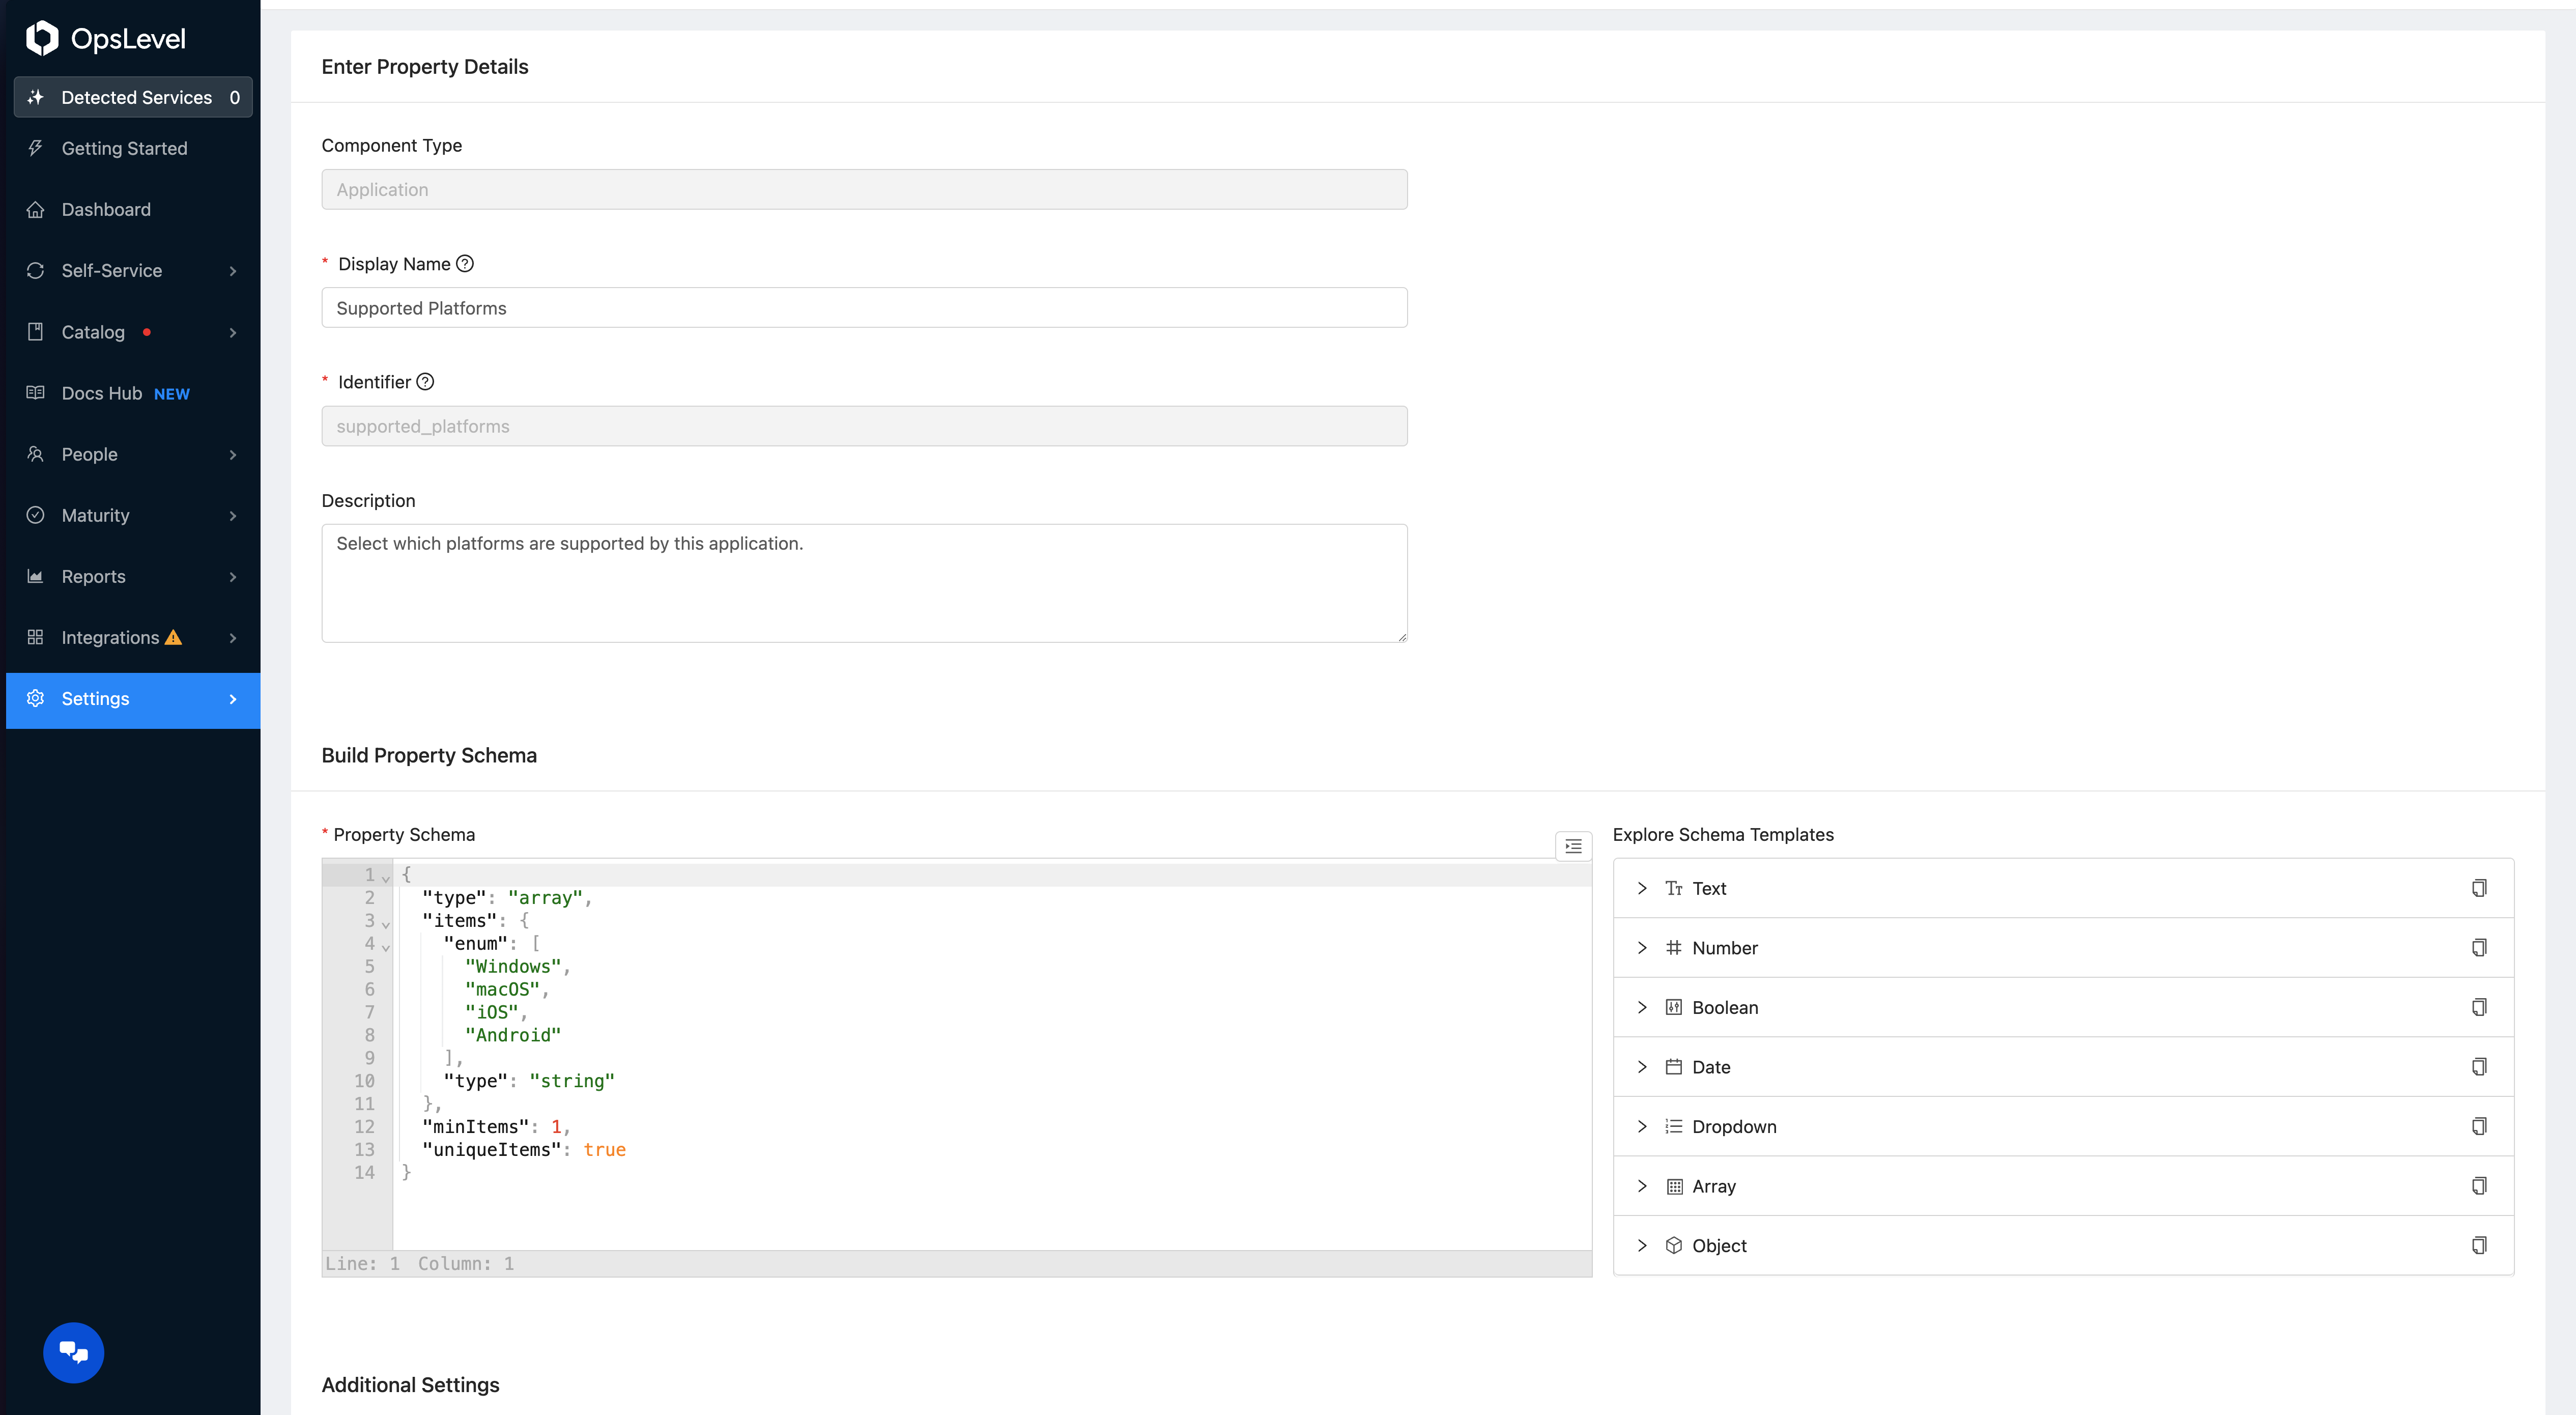Expand the Integrations submenu chevron
The width and height of the screenshot is (2576, 1415).
coord(233,638)
